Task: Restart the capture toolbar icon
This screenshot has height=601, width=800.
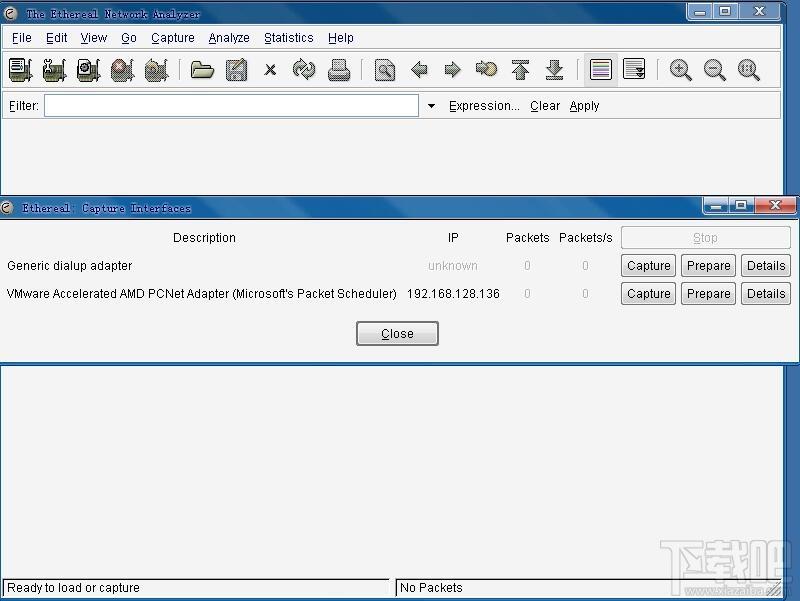Action: click(157, 69)
